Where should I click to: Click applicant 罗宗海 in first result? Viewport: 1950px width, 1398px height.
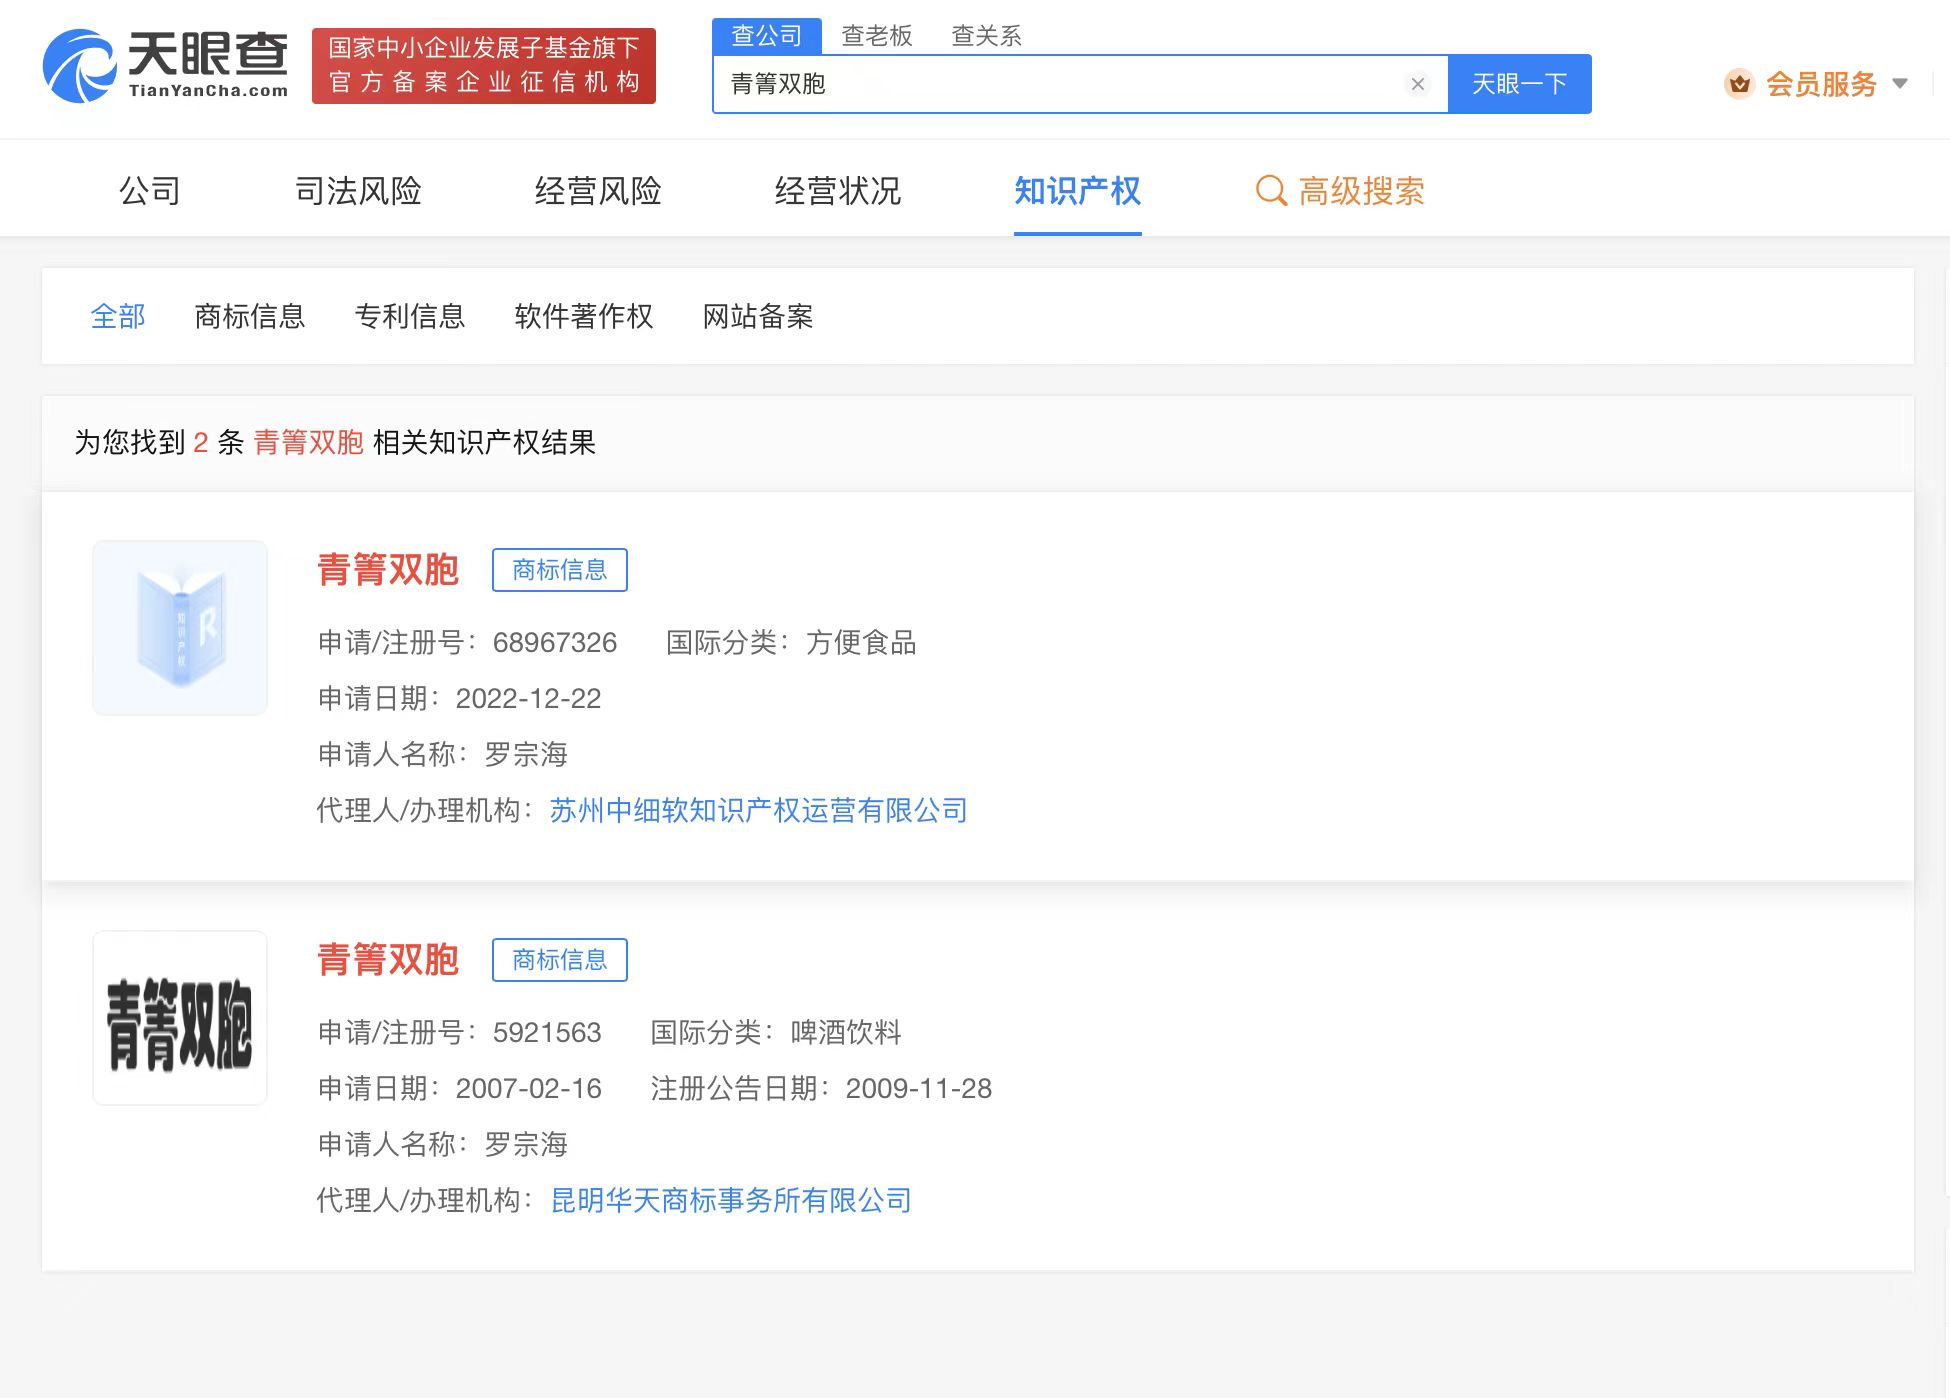pos(526,754)
